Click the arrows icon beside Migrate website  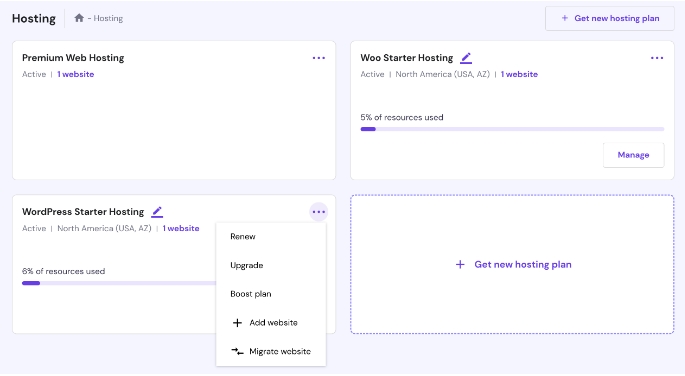coord(237,351)
